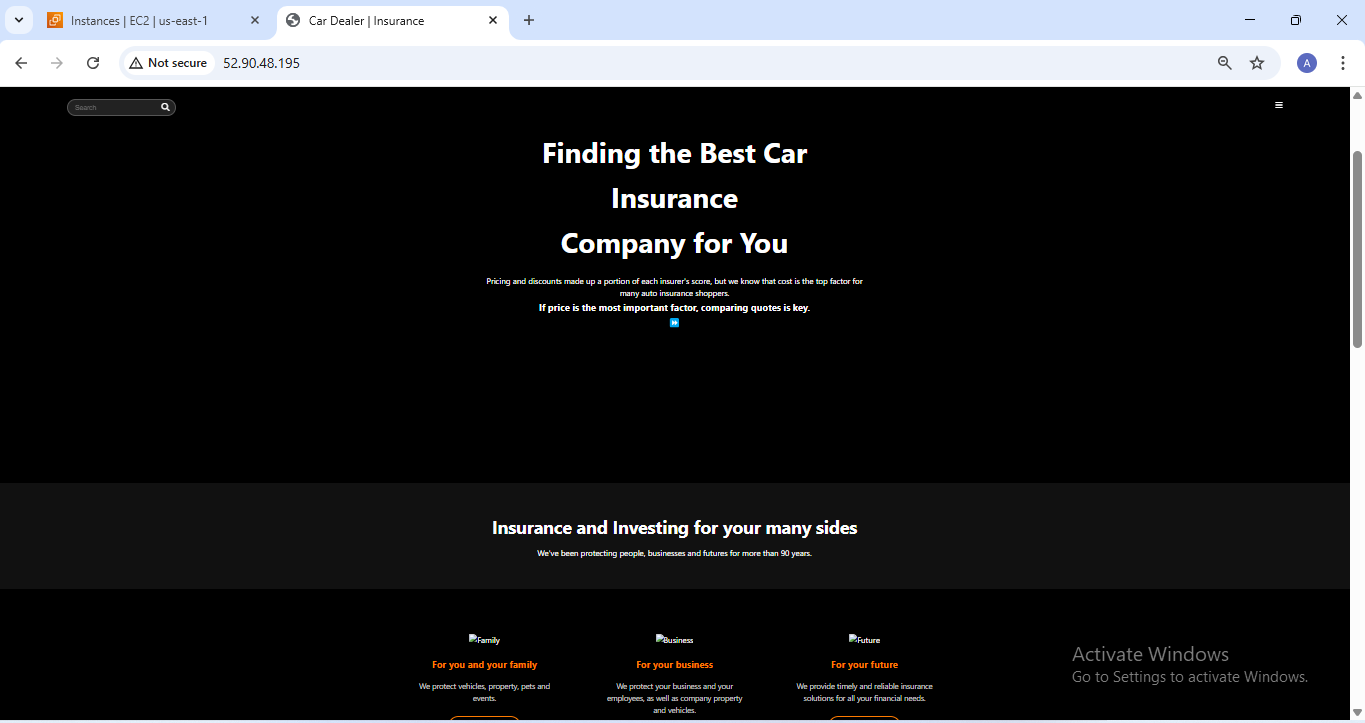The height and width of the screenshot is (723, 1365).
Task: Open the site hamburger menu
Action: click(1279, 105)
